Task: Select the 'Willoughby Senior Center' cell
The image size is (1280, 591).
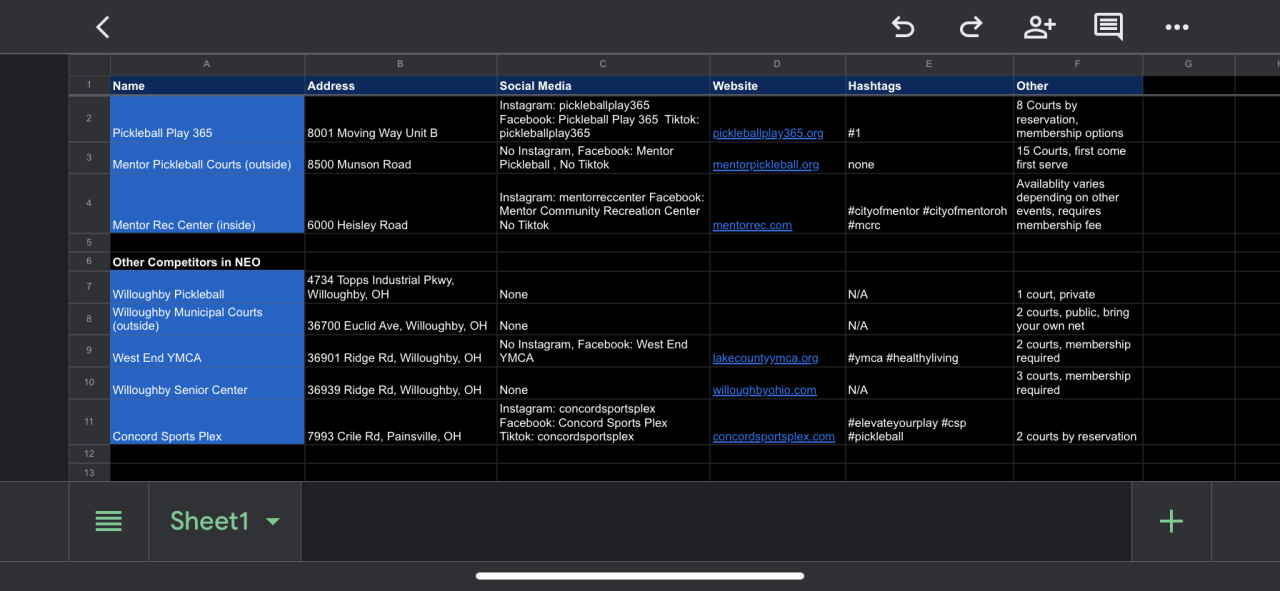Action: coord(207,383)
